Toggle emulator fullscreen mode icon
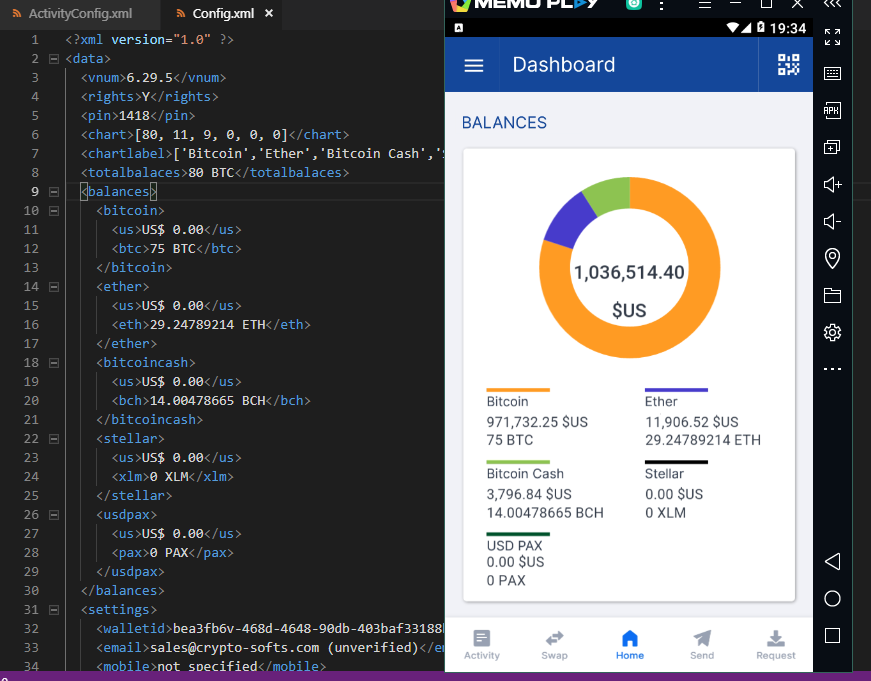This screenshot has width=871, height=681. [x=832, y=38]
